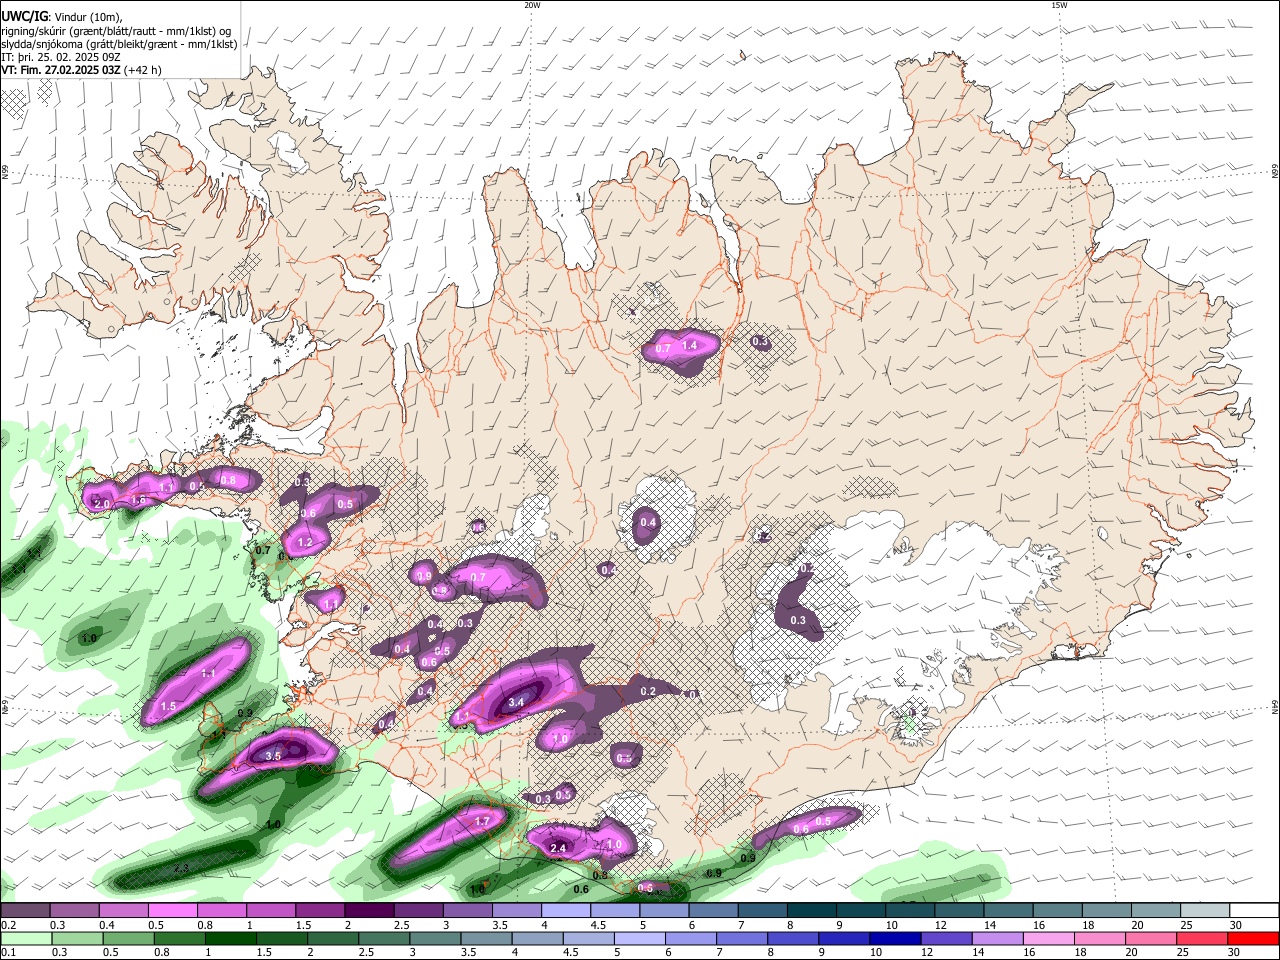Select the deep blue 10 swatch, lower legend row

pos(895,939)
